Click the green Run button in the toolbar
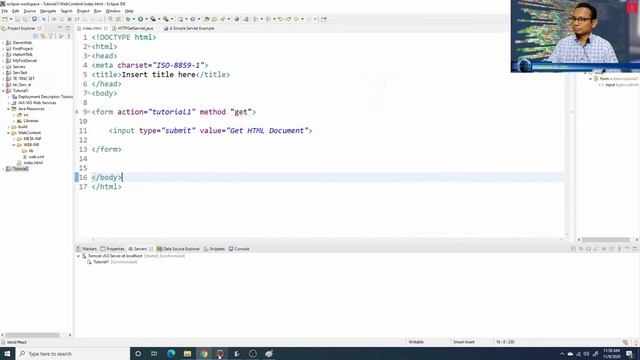640x360 pixels. pyautogui.click(x=140, y=19)
